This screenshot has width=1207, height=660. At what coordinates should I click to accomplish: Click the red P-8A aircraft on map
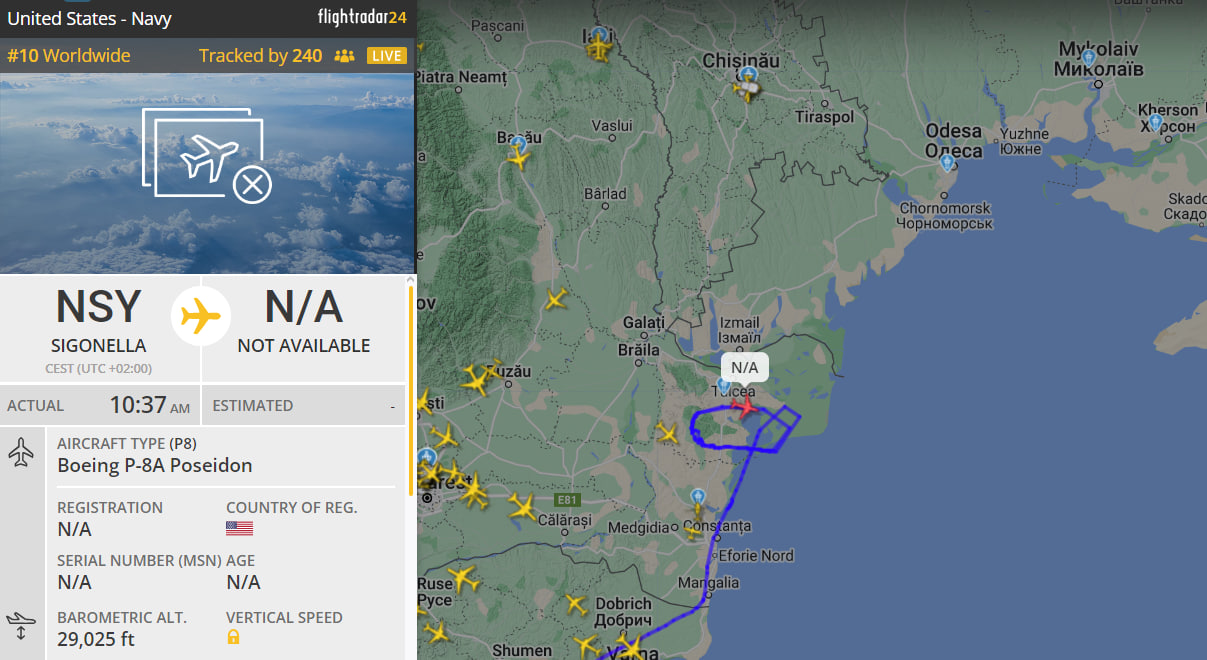(746, 406)
